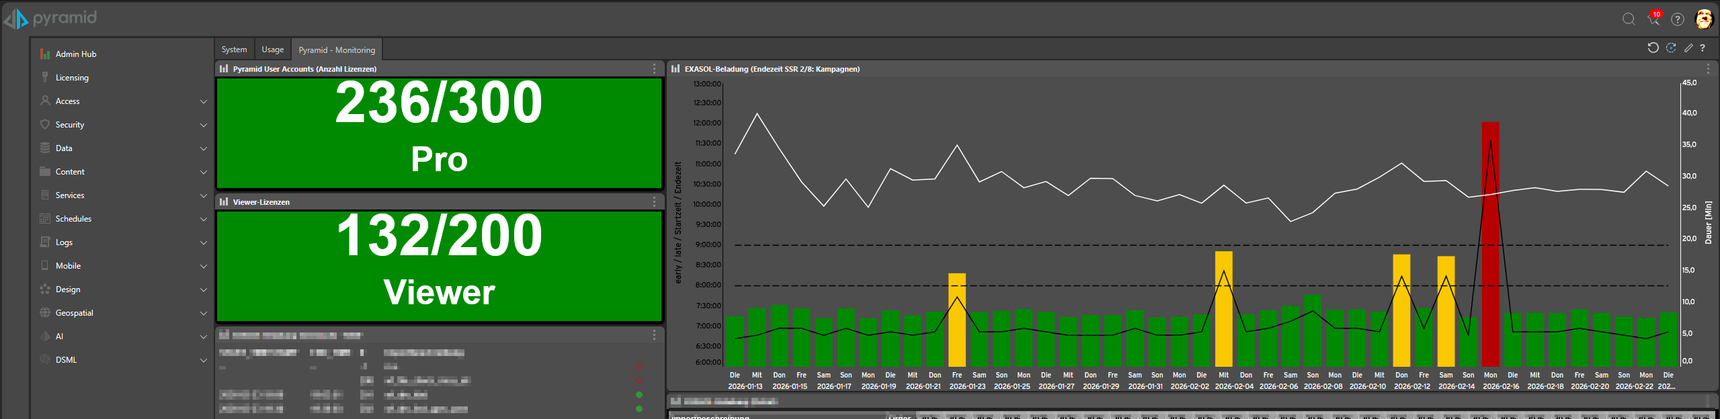Click the red bar for 2026-02-16
Screen dimensions: 1720x419
click(x=1490, y=245)
